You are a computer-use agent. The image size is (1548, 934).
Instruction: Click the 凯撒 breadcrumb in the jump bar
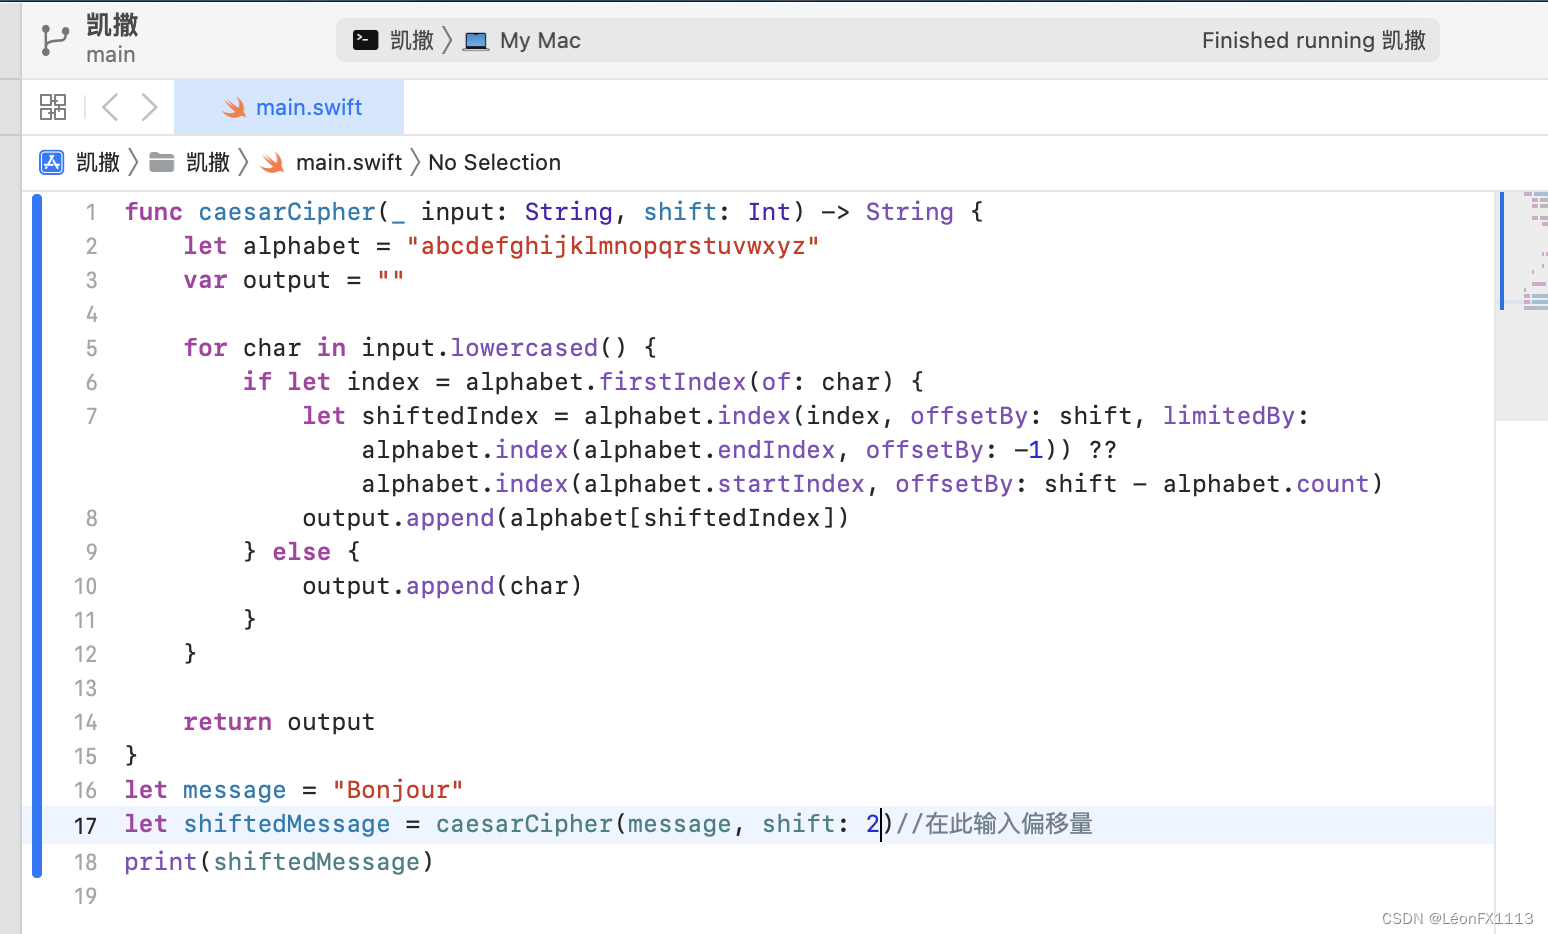point(97,162)
